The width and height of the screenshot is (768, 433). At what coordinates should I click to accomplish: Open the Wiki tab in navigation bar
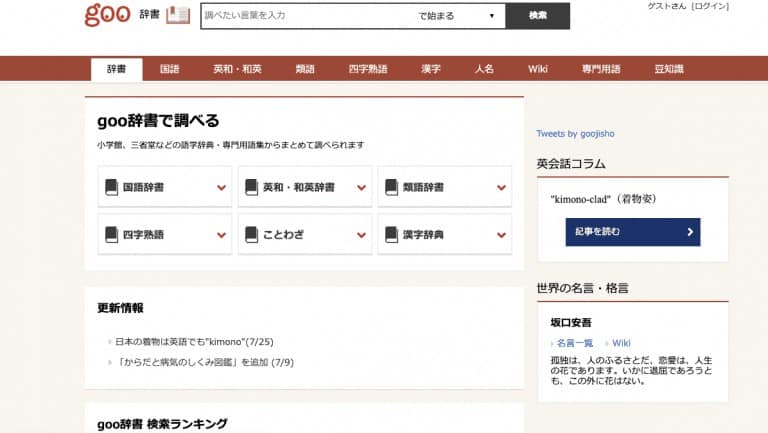click(537, 69)
